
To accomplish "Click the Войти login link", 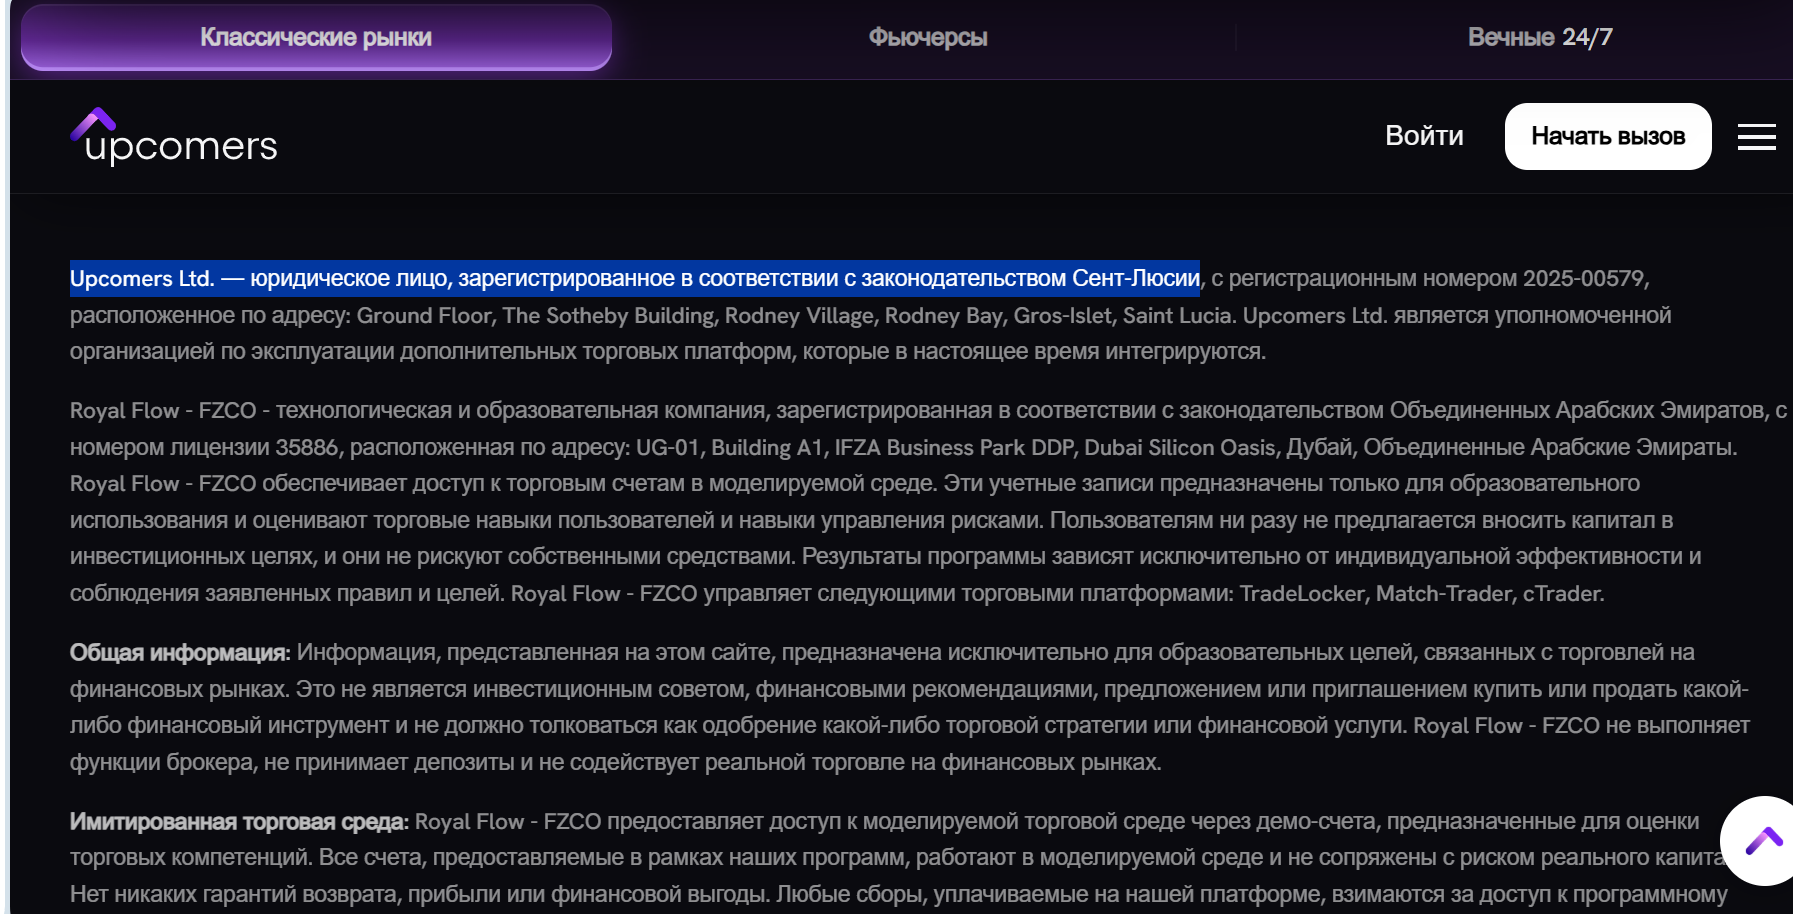I will (x=1424, y=136).
